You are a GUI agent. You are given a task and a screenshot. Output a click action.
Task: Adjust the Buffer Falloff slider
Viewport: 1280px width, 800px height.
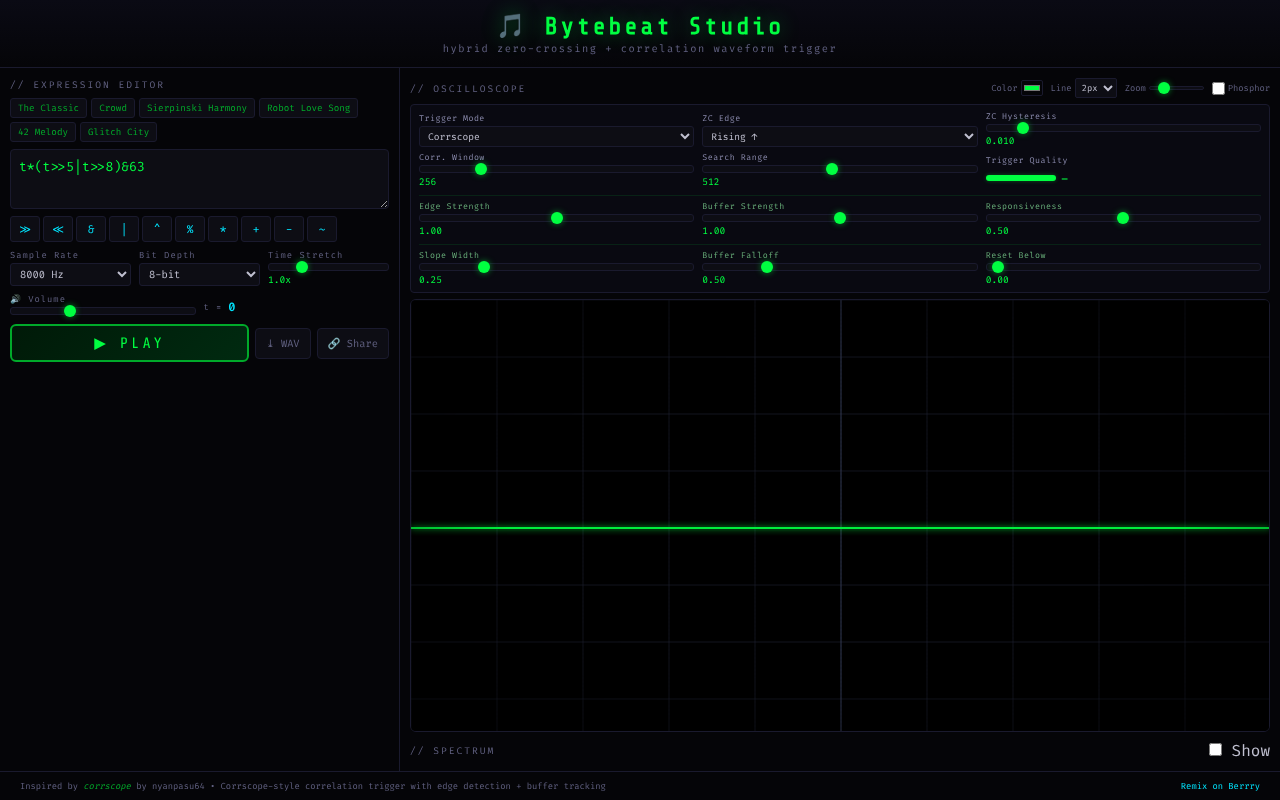coord(840,267)
